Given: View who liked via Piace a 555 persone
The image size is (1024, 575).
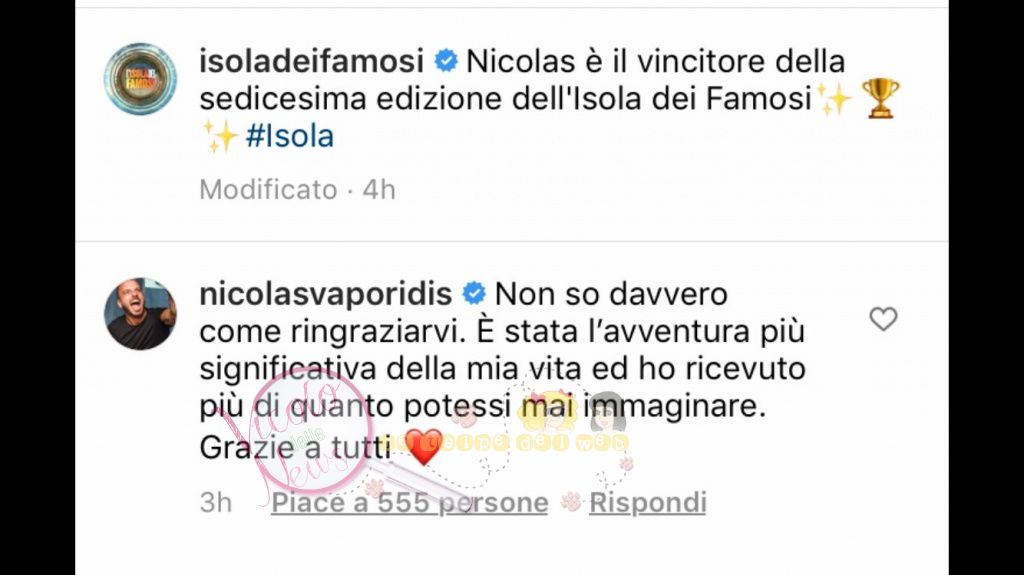Looking at the screenshot, I should click(409, 502).
